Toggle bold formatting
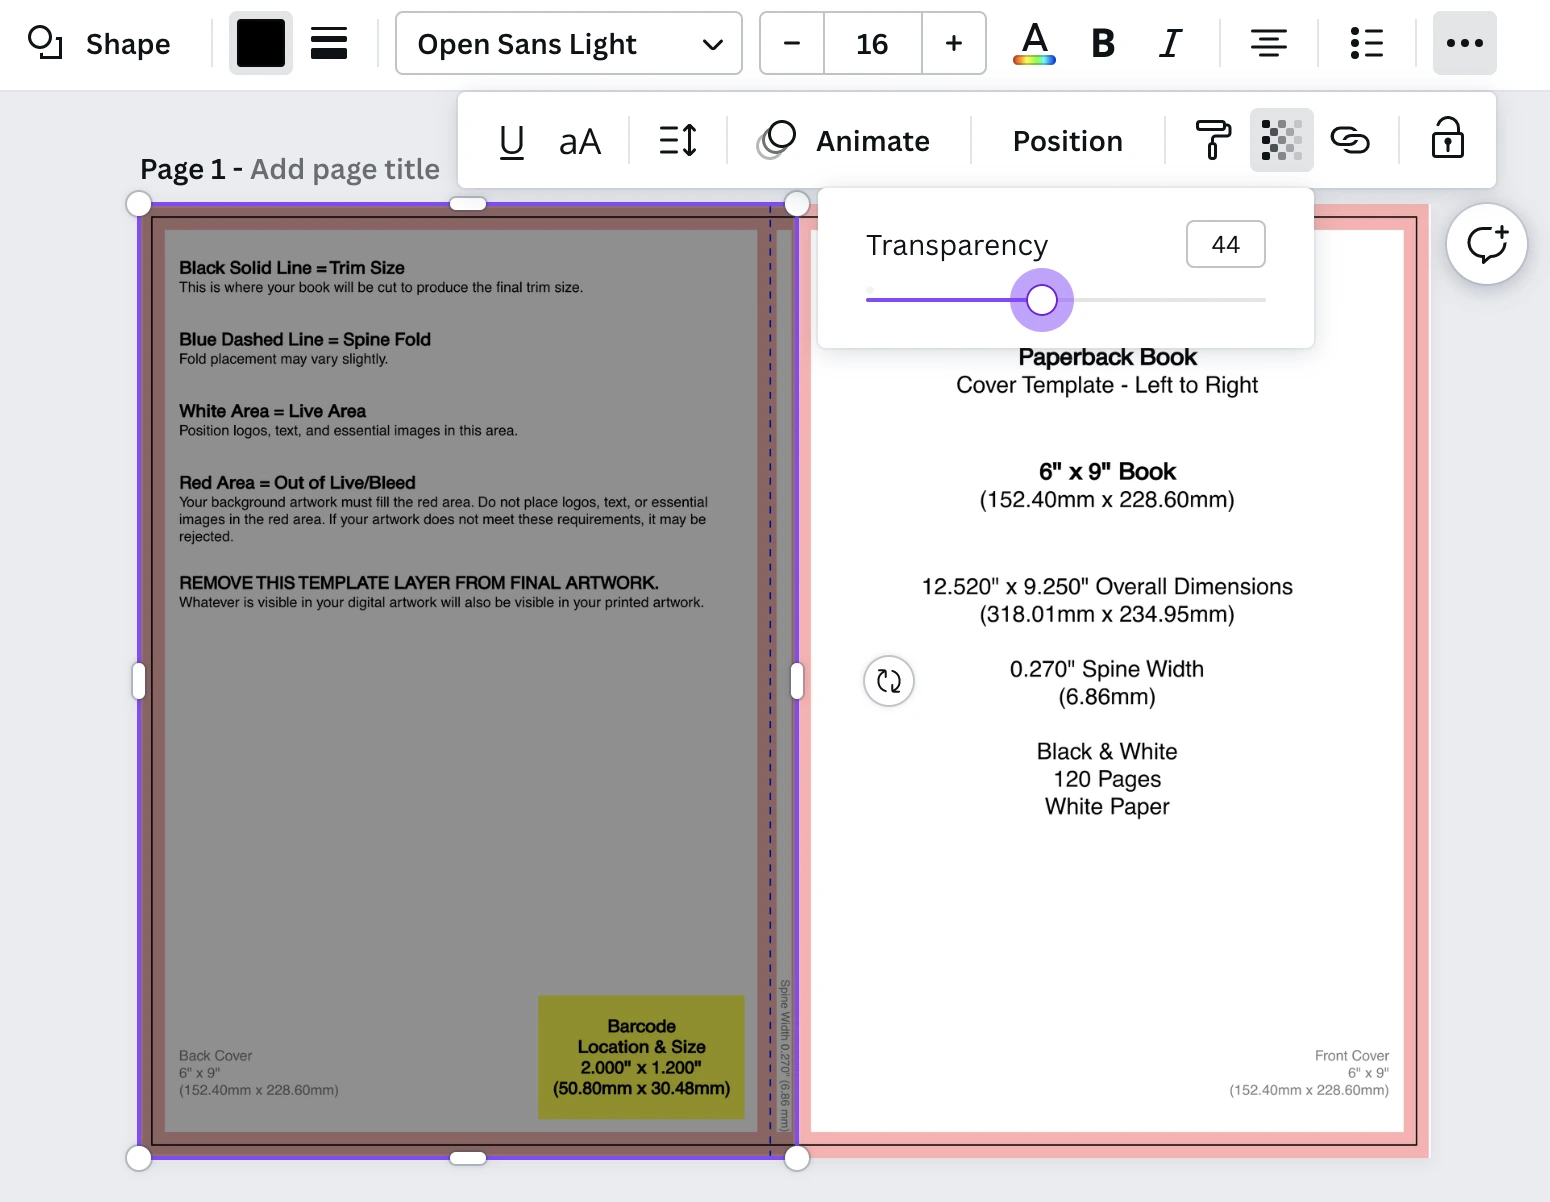 pyautogui.click(x=1102, y=43)
